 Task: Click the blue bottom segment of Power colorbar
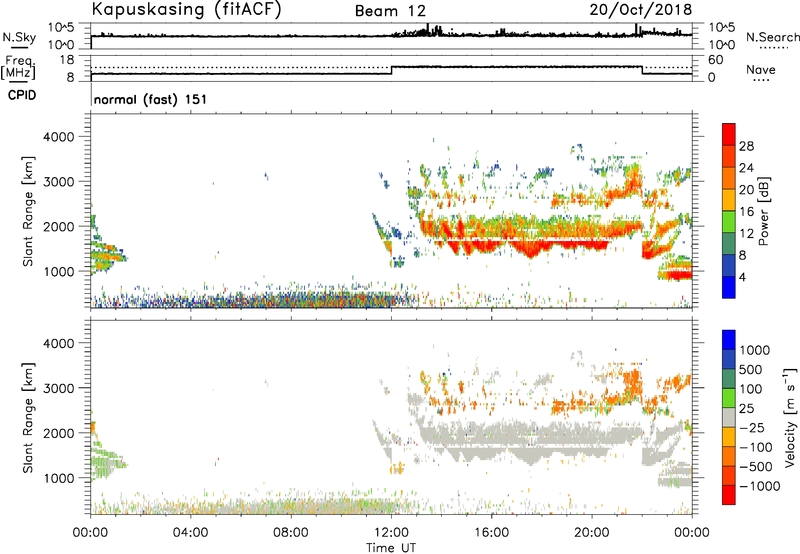pos(729,287)
